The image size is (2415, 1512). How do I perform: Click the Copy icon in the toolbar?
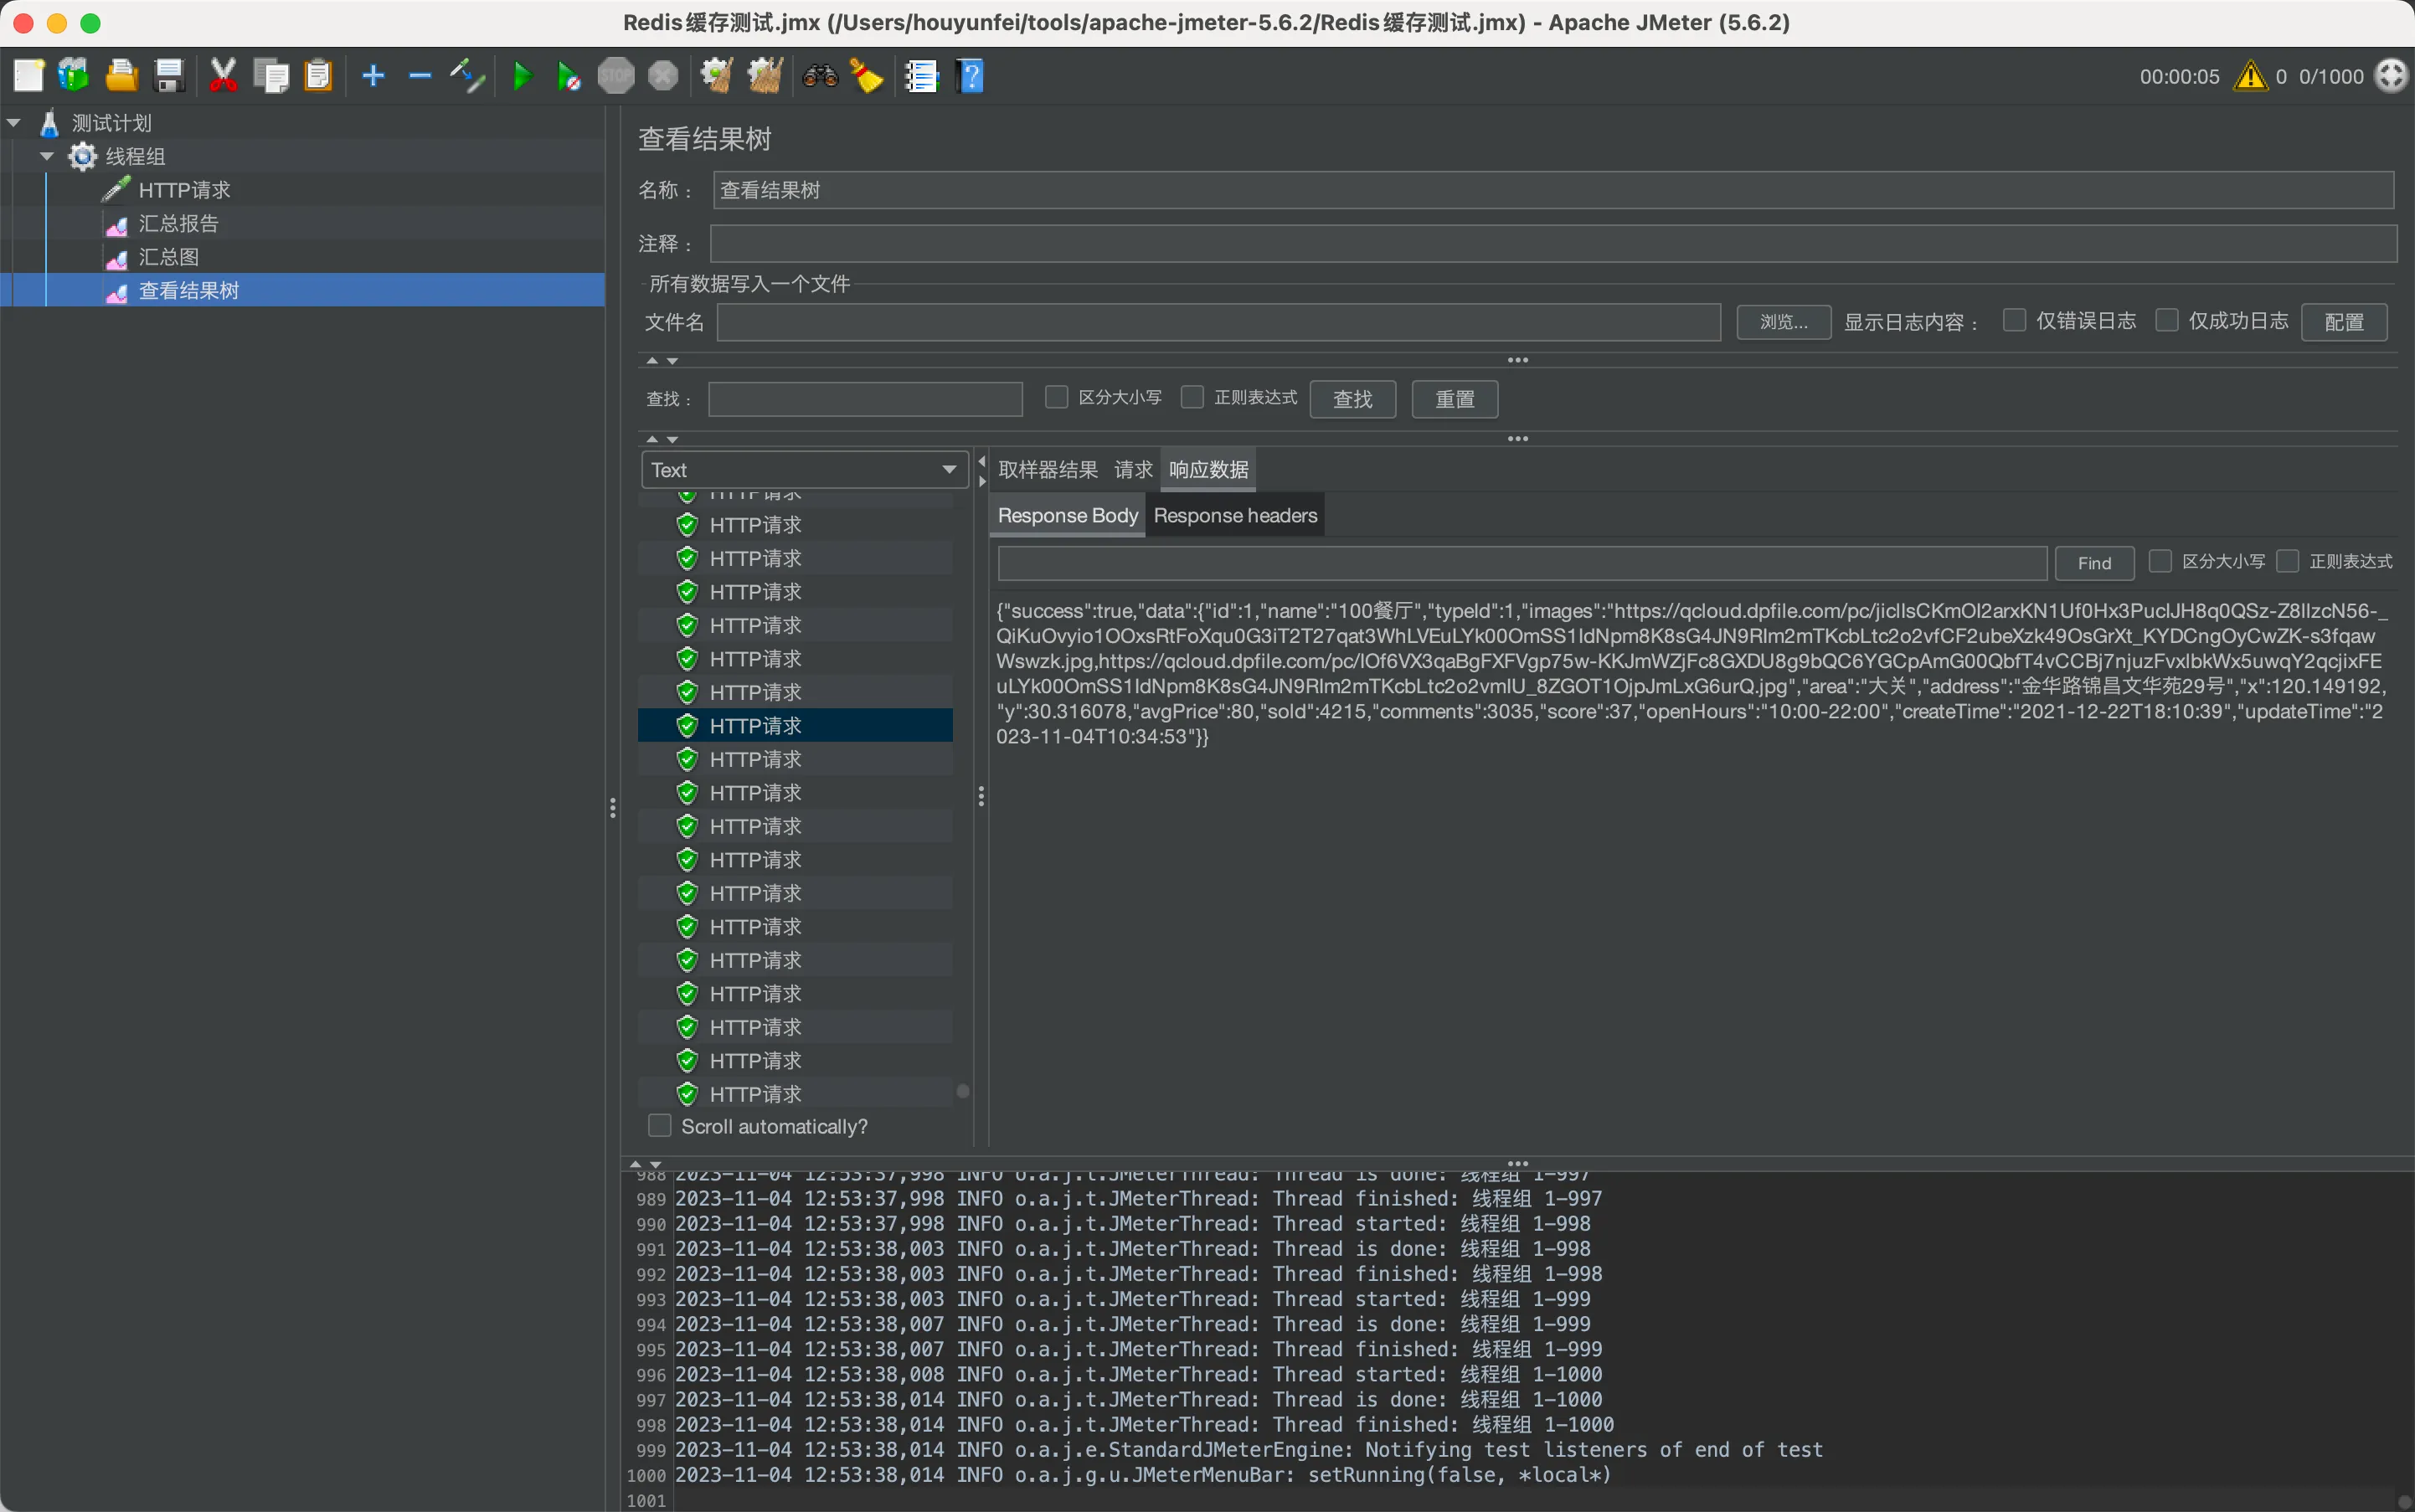[271, 76]
